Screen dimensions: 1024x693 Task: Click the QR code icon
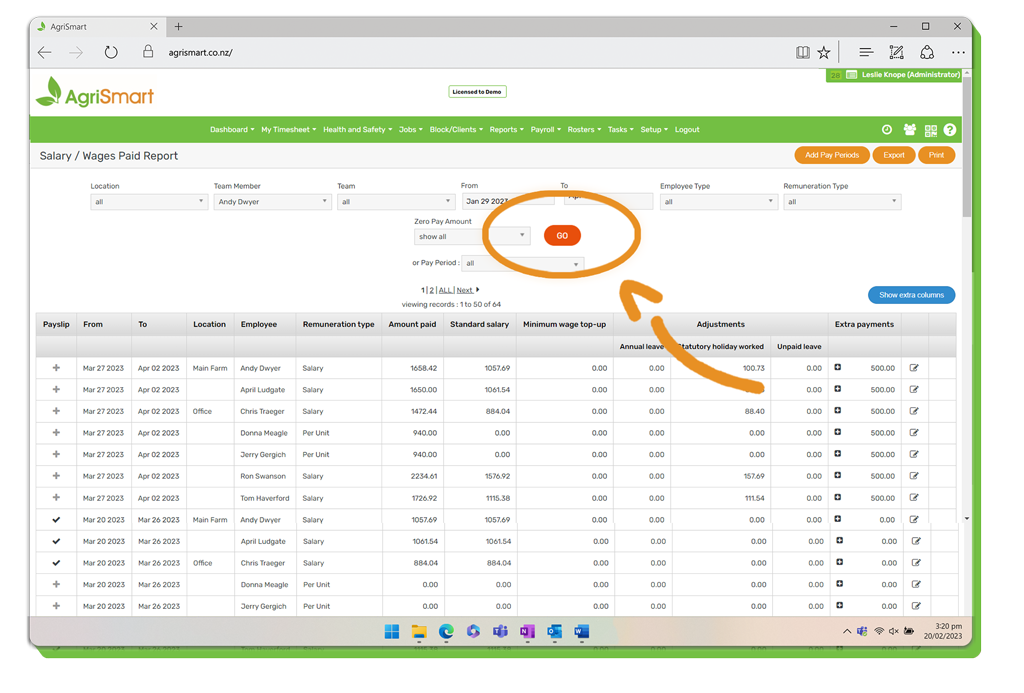tap(931, 130)
